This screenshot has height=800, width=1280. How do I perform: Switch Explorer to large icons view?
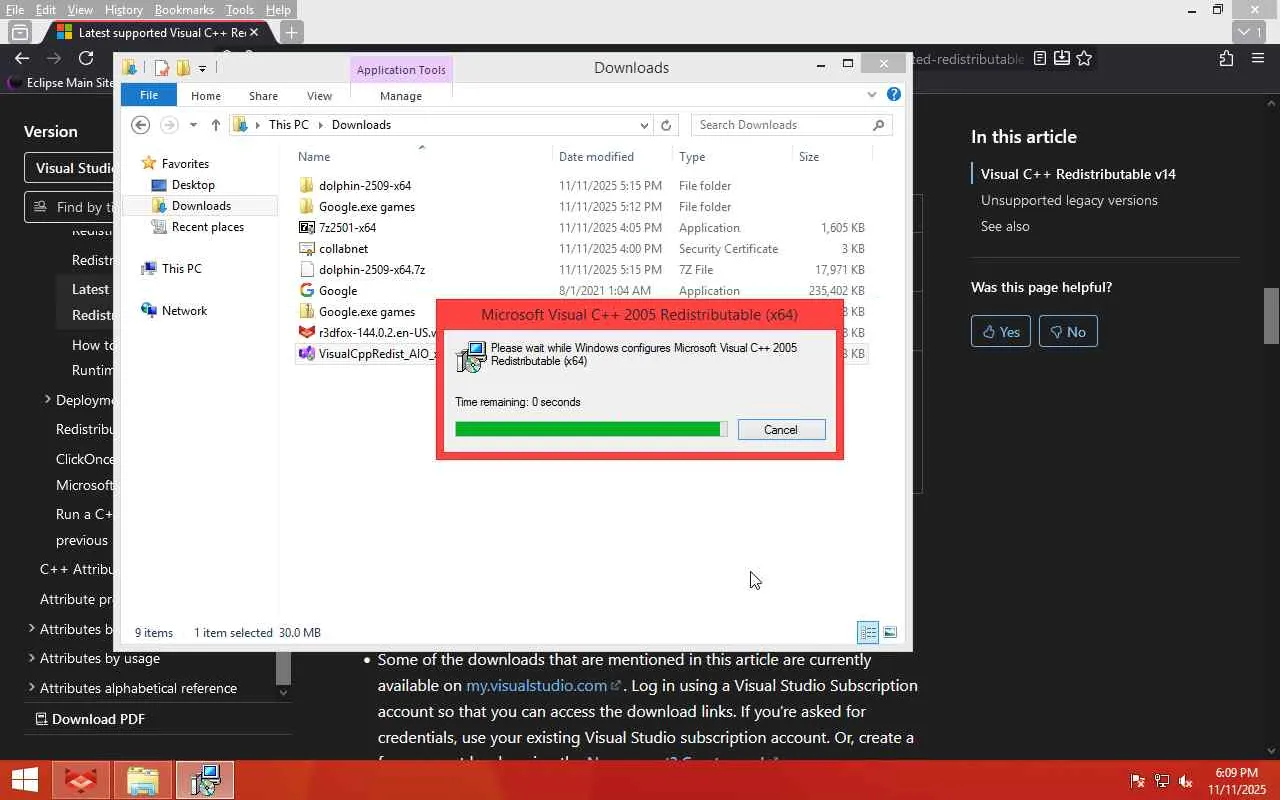click(890, 632)
